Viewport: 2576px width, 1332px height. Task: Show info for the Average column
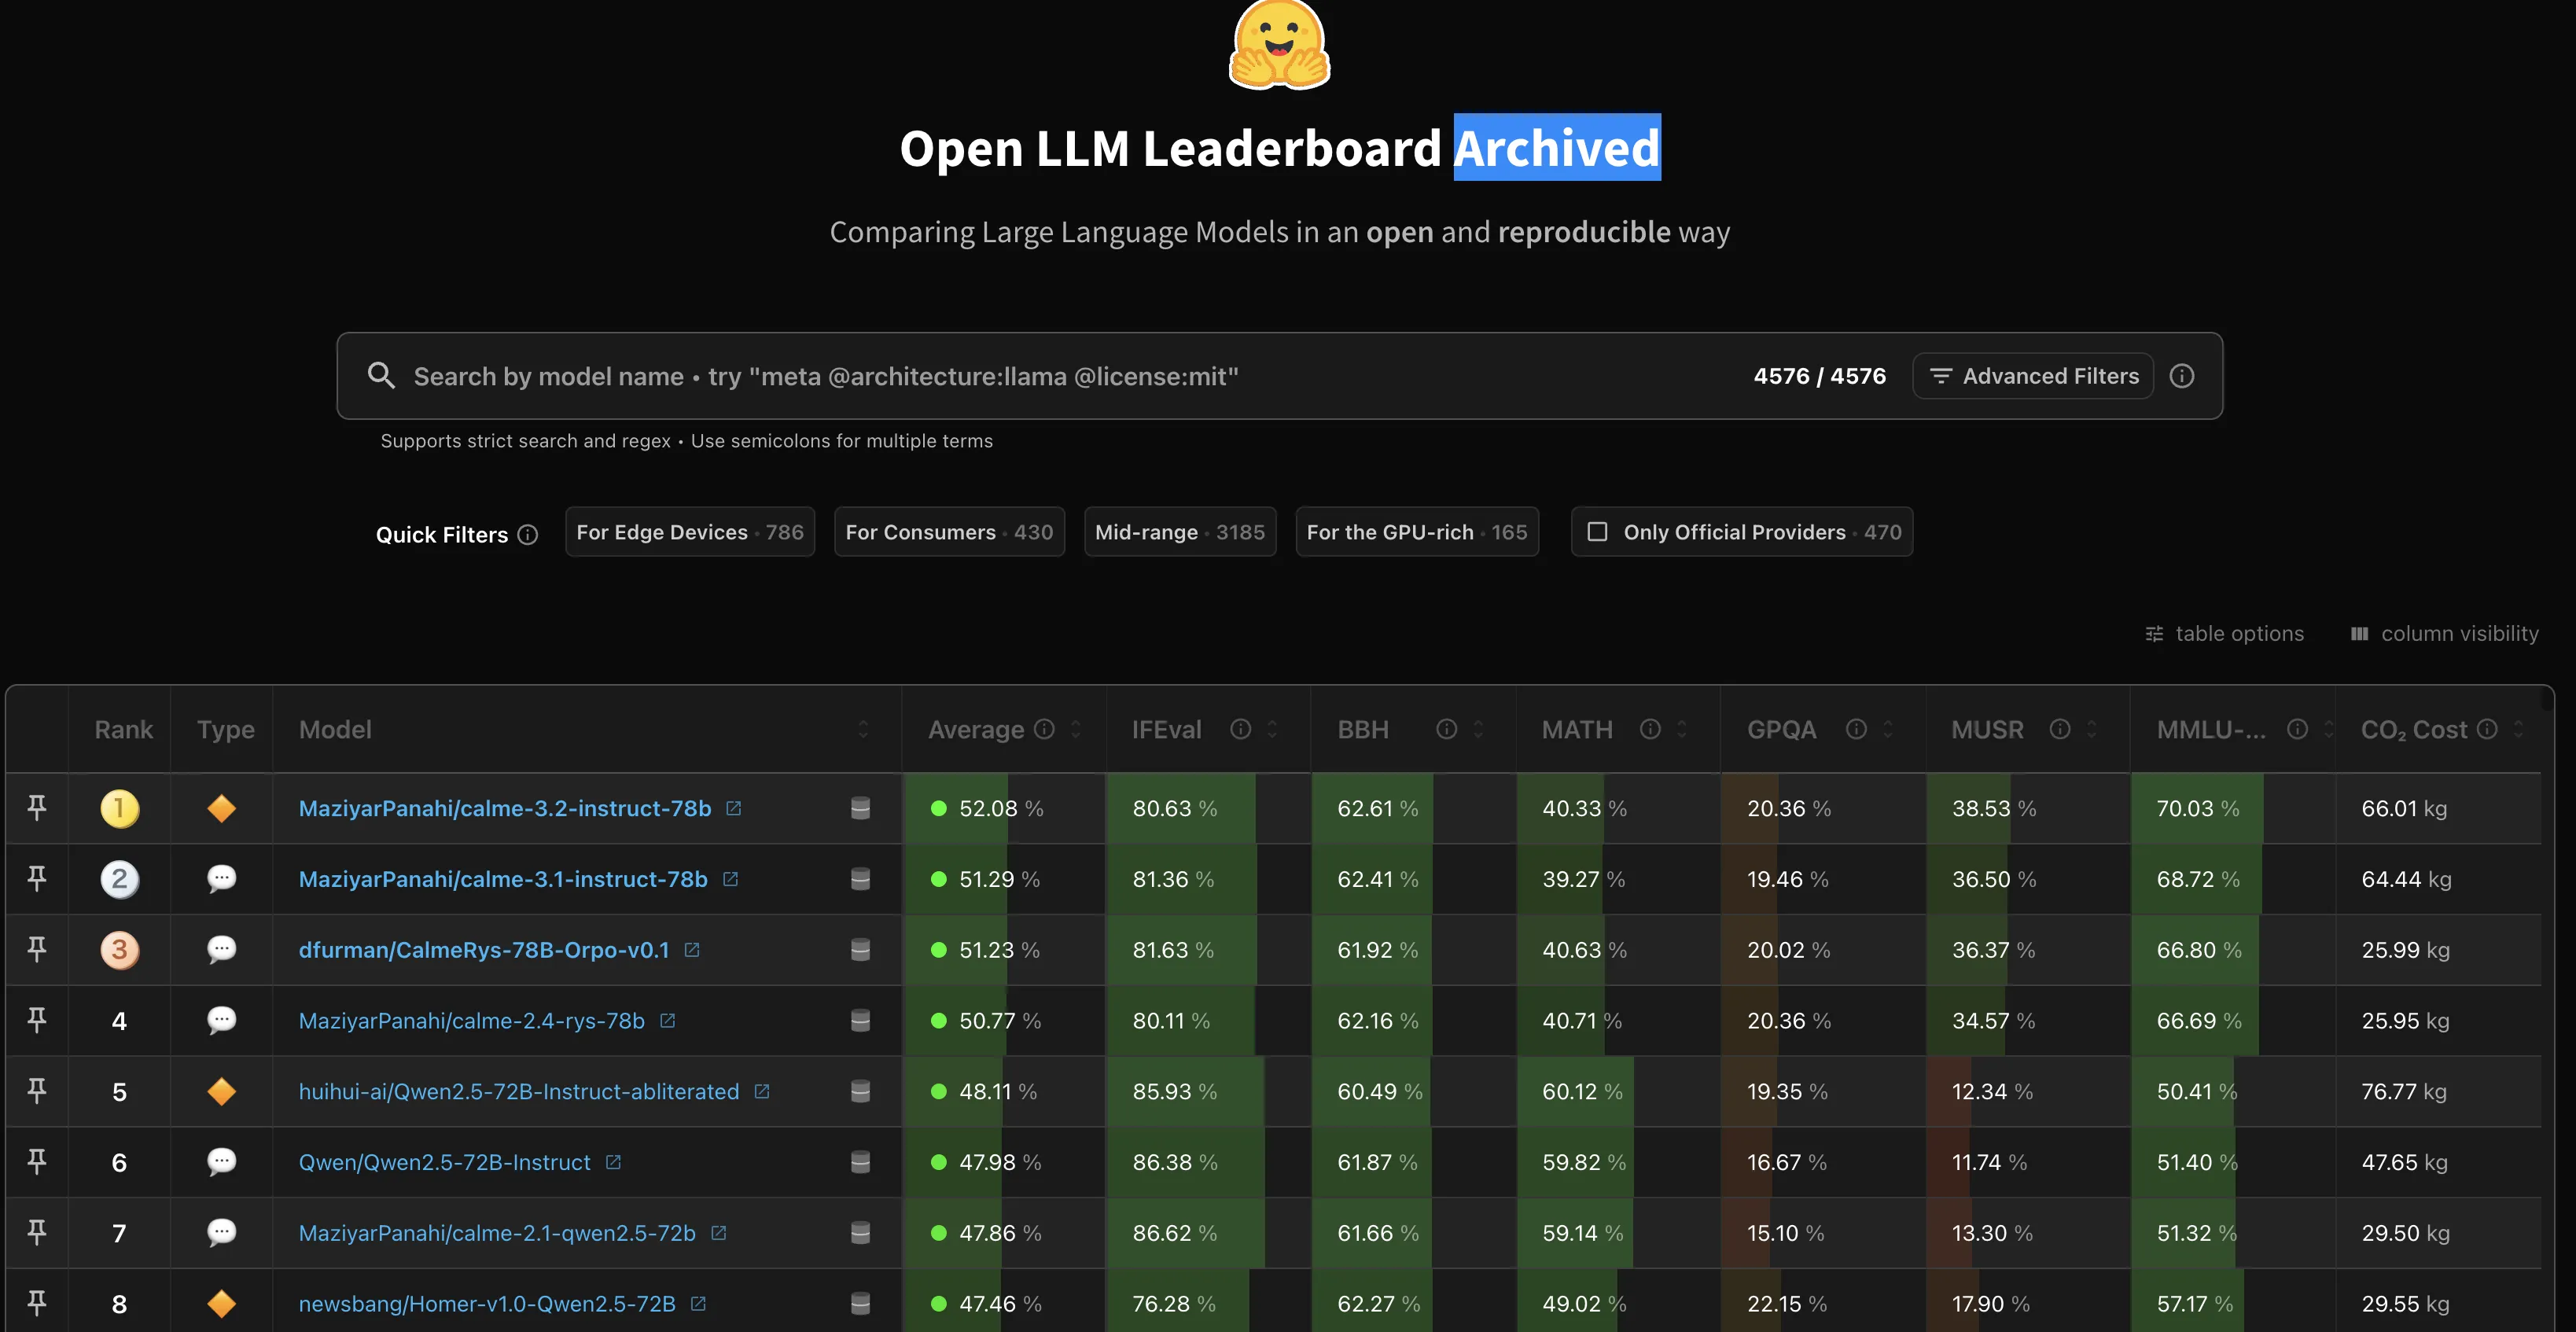pyautogui.click(x=1044, y=729)
